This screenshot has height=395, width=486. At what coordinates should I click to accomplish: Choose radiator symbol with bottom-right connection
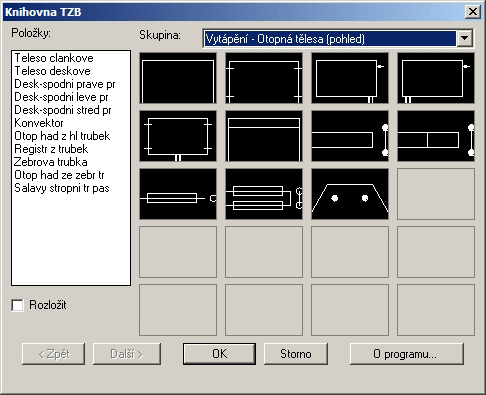tap(350, 78)
